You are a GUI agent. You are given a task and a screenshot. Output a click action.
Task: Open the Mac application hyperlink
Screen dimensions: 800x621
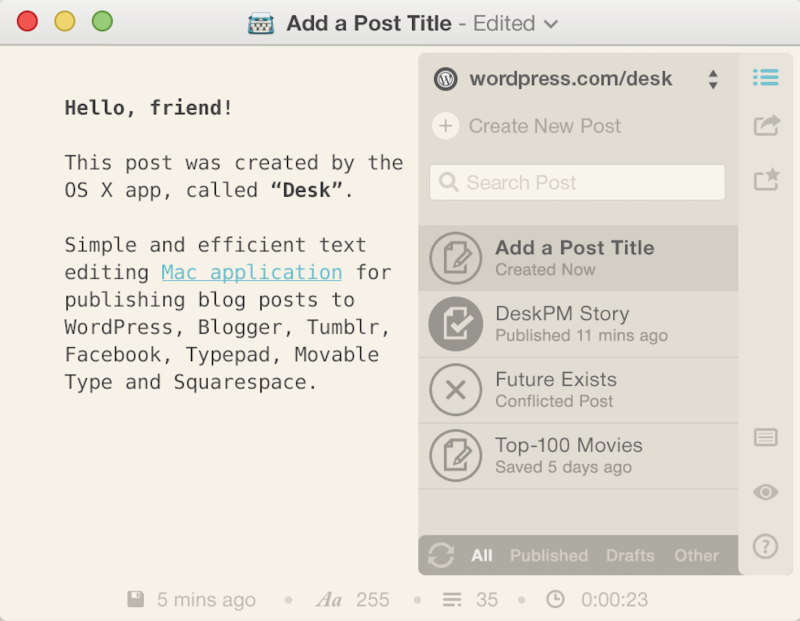pos(252,272)
